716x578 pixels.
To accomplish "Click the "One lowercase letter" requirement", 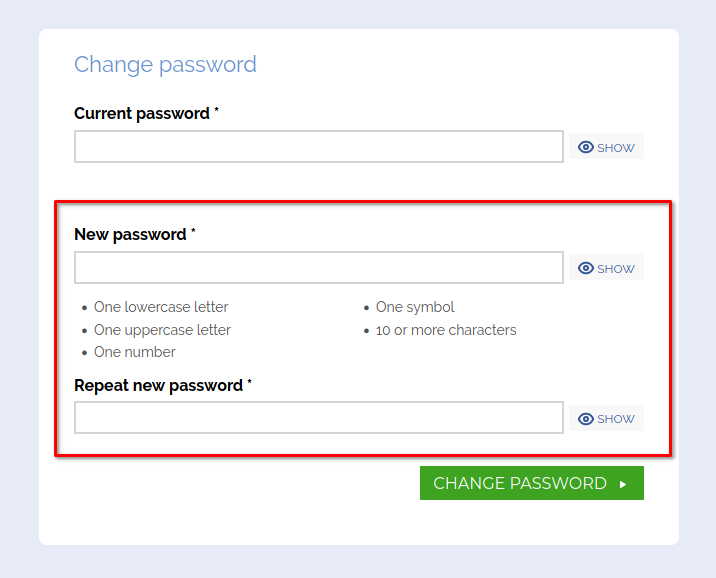I will click(161, 307).
